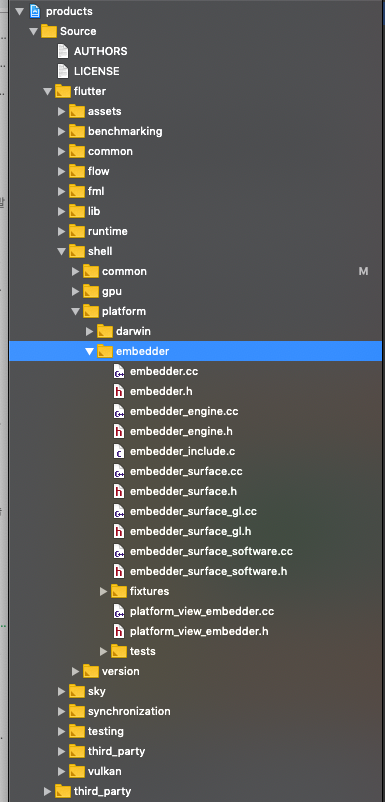Click the C++ icon for embedder_surface_gl.cc

(x=119, y=511)
